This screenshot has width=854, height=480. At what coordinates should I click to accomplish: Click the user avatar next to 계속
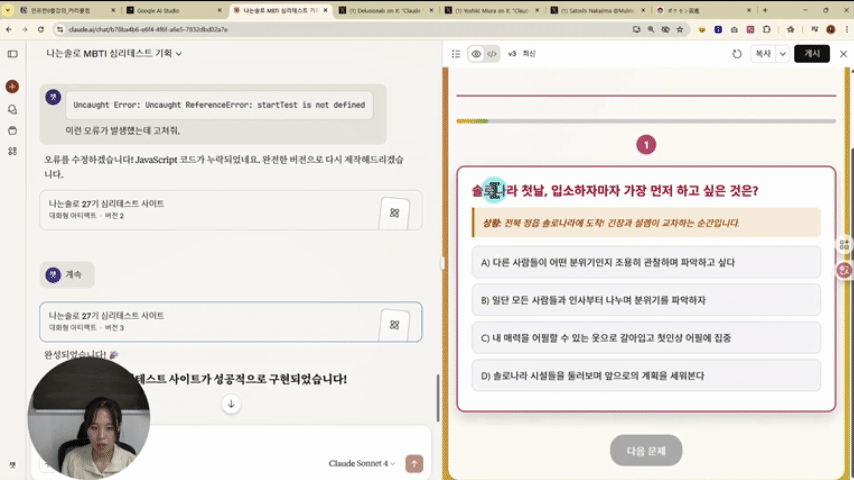pyautogui.click(x=53, y=275)
